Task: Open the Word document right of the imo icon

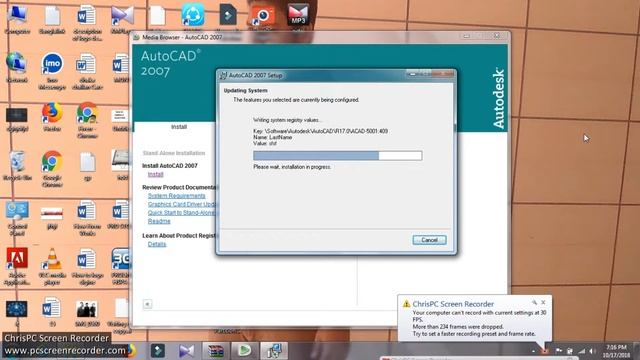Action: tap(87, 71)
